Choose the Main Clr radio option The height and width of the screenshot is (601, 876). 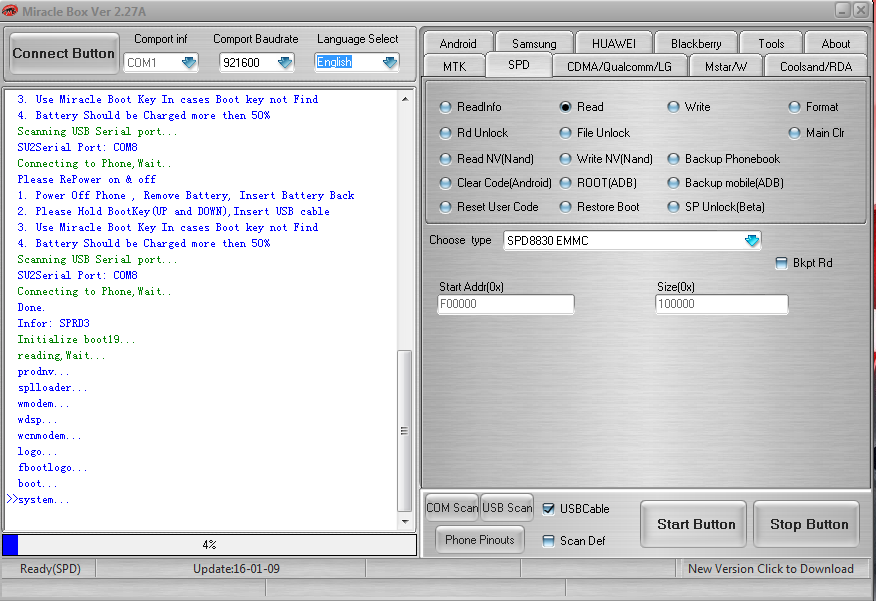[794, 133]
